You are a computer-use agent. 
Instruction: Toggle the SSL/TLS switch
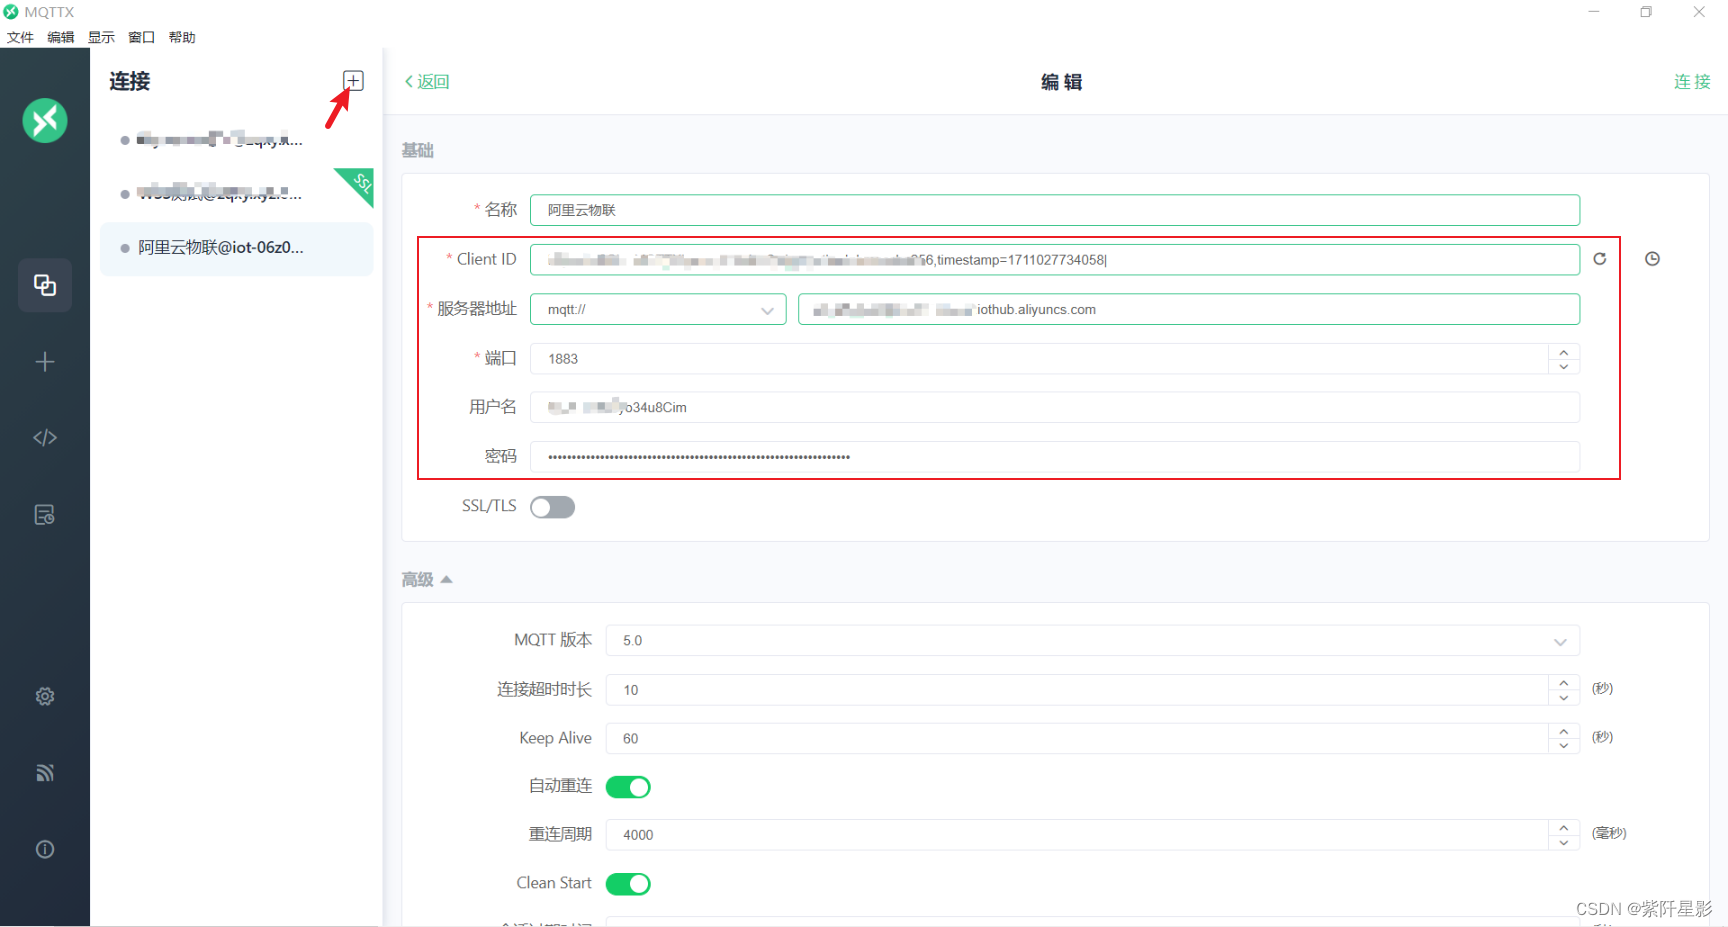[x=553, y=507]
